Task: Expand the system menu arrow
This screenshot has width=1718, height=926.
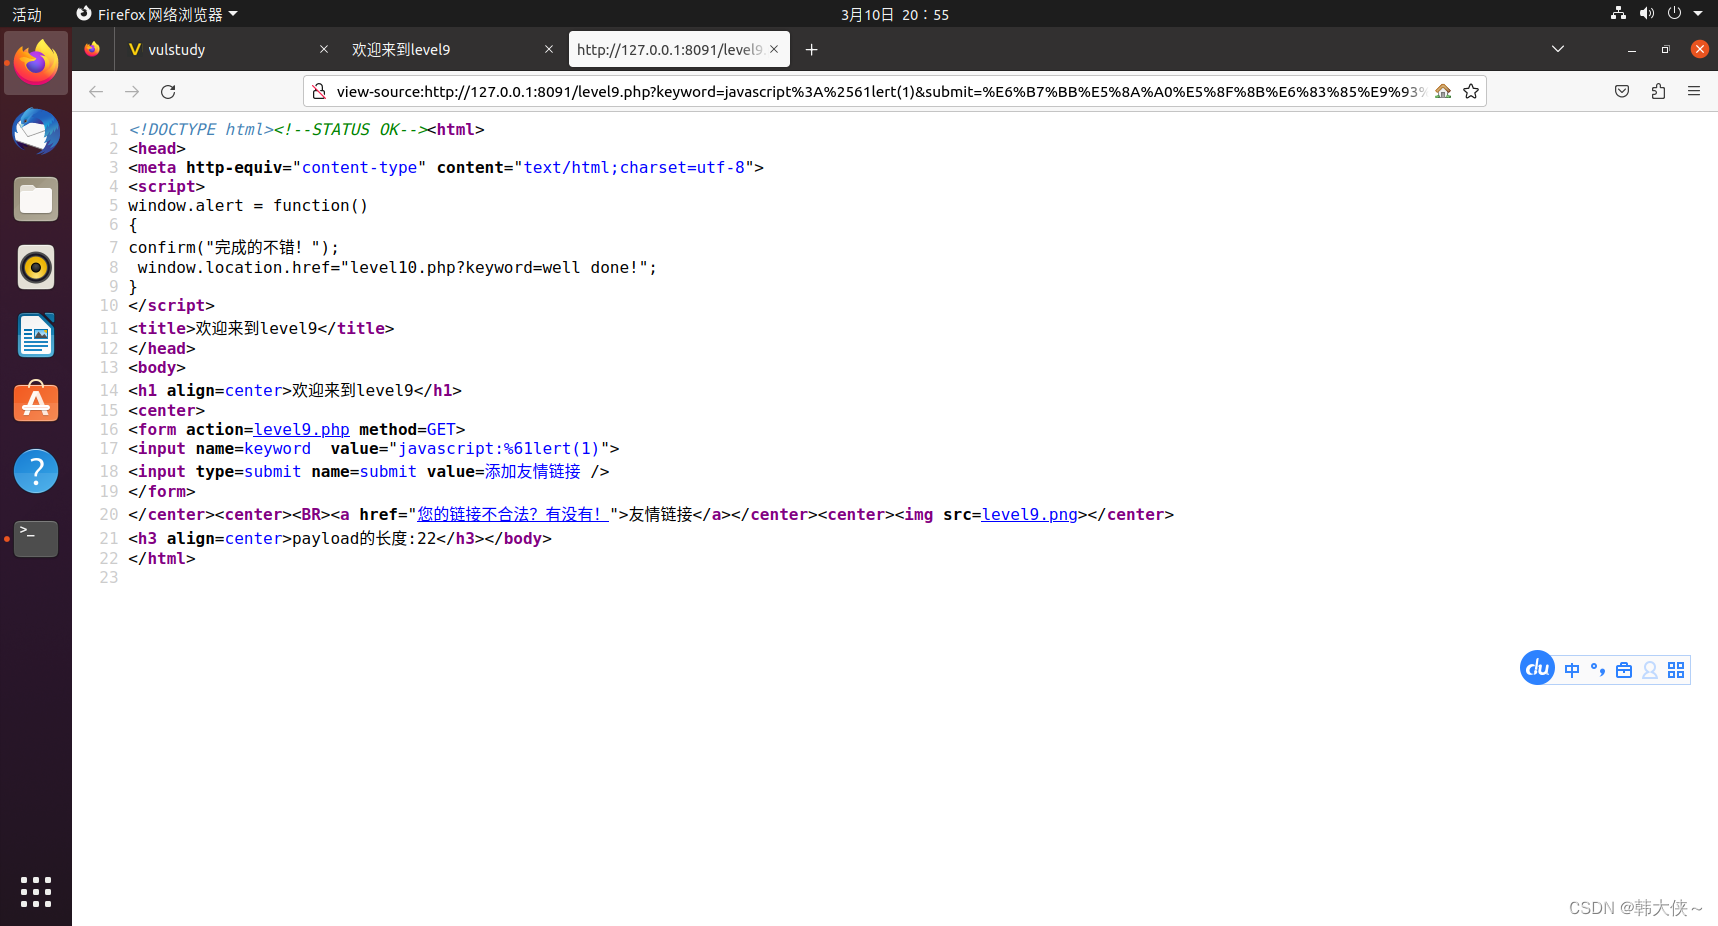Action: click(x=1698, y=13)
